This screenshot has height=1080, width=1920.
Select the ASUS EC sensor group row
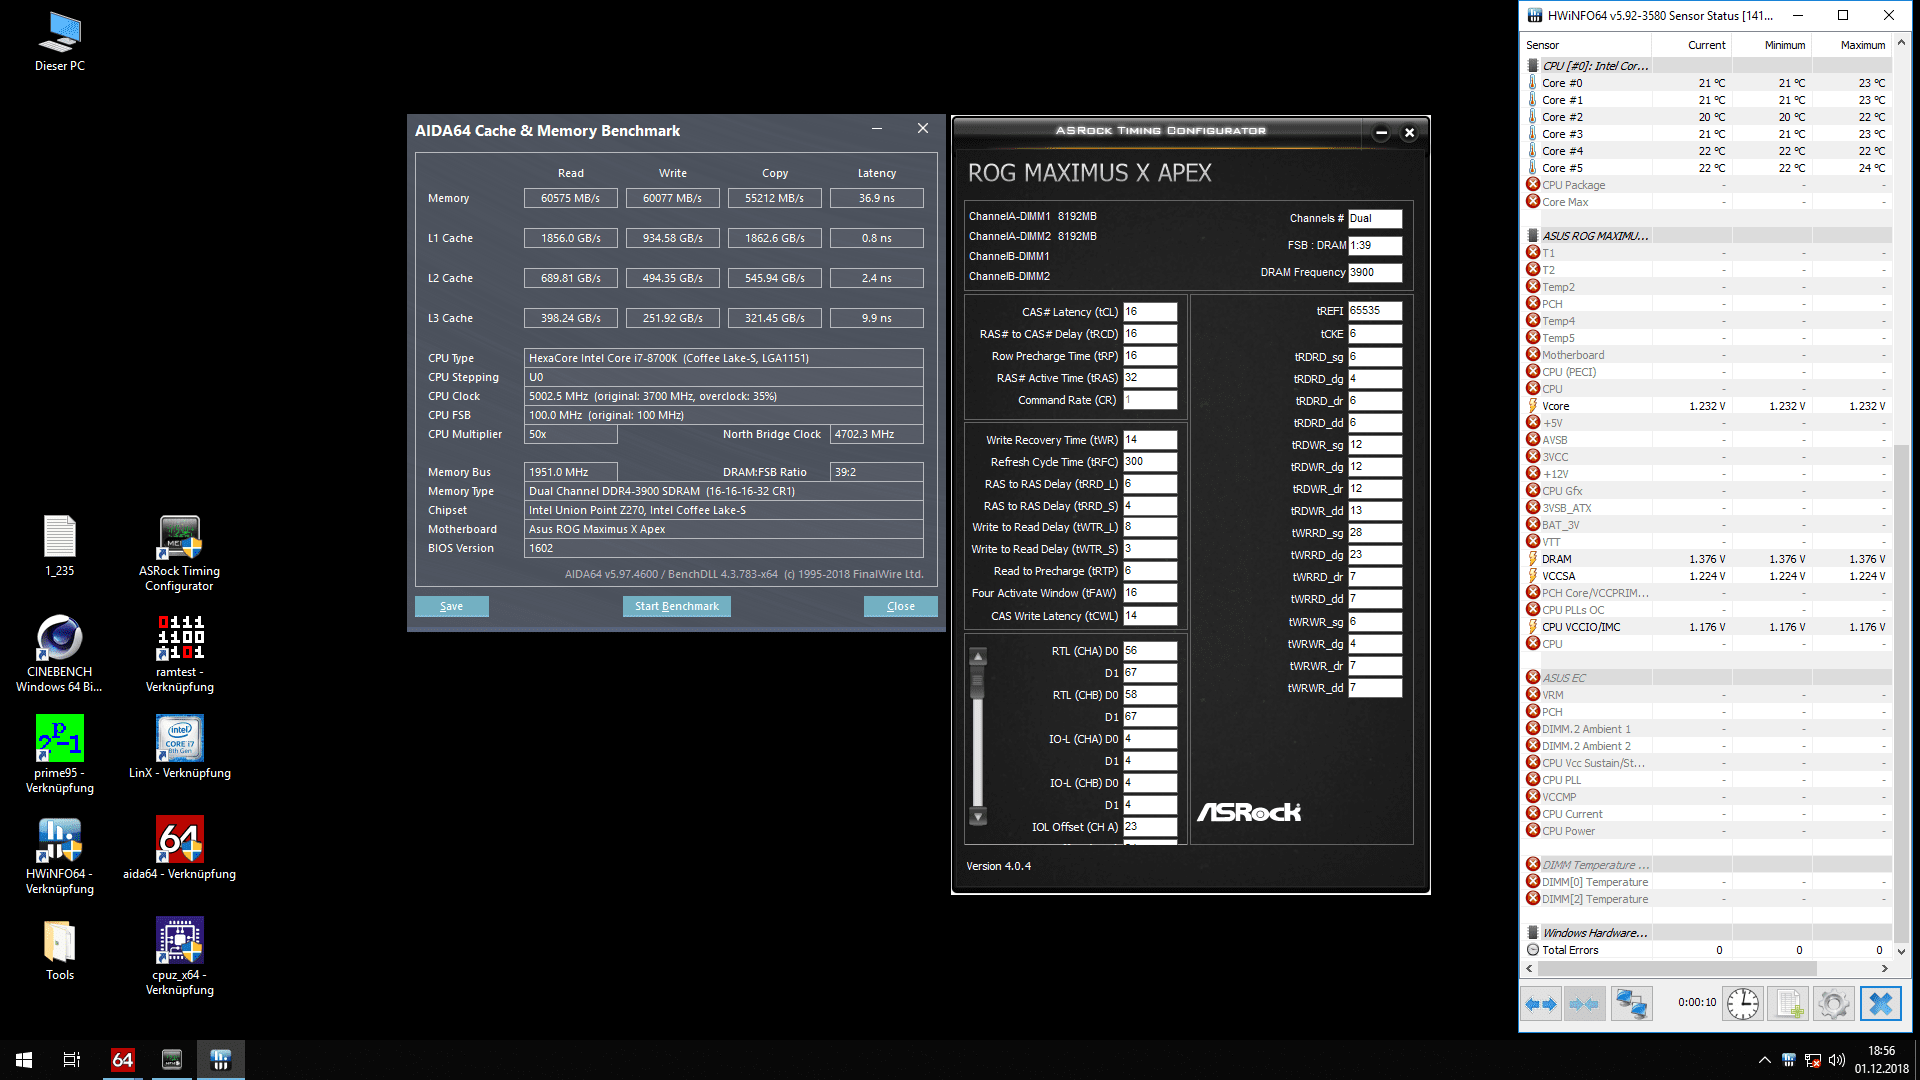point(1707,678)
